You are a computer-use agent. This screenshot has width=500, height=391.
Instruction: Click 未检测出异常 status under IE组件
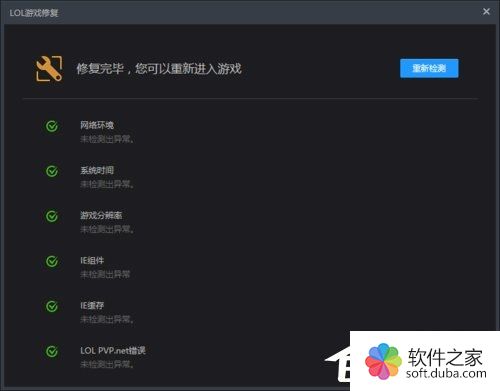tap(105, 274)
